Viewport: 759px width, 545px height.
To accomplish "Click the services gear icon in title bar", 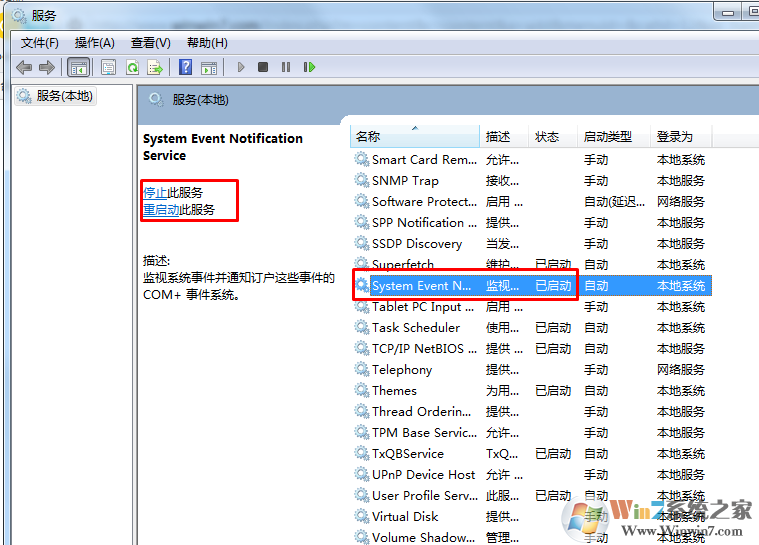I will coord(19,15).
